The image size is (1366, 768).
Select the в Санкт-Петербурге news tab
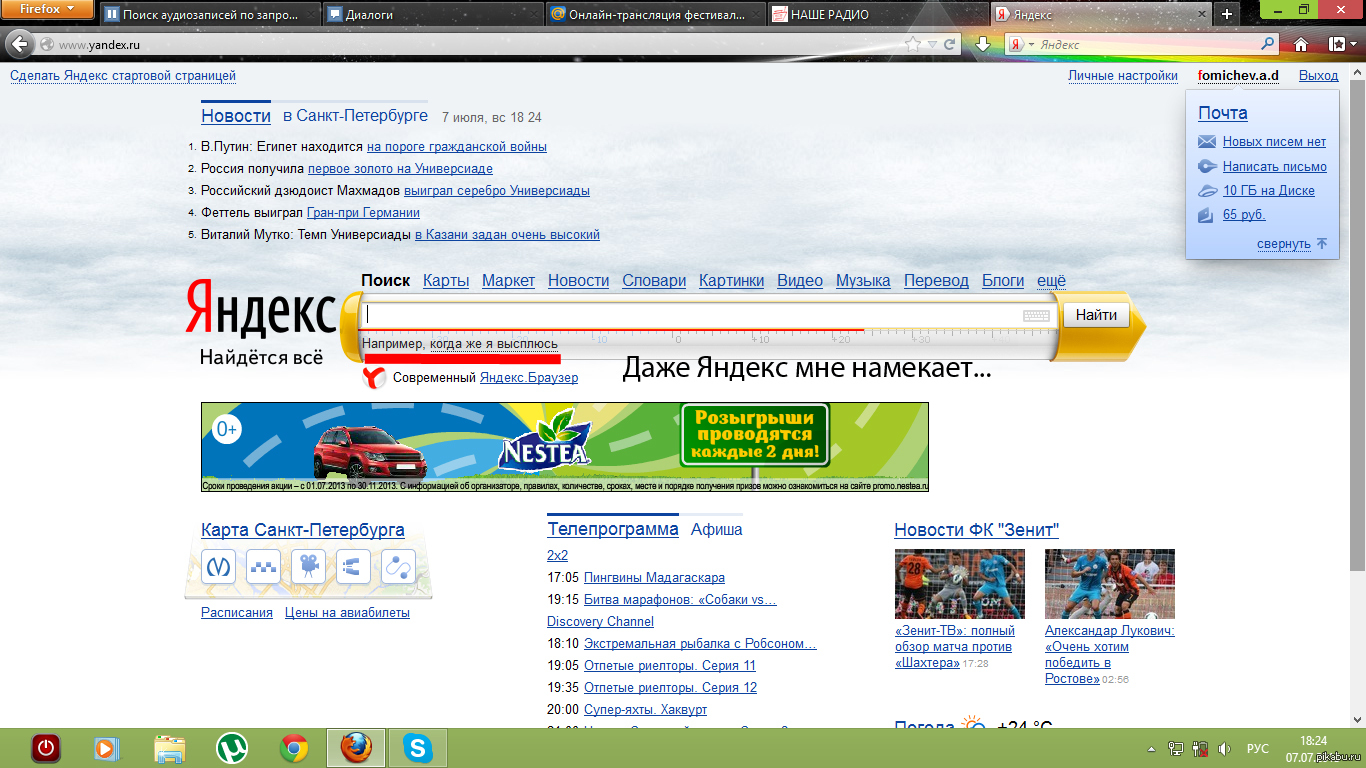(355, 115)
